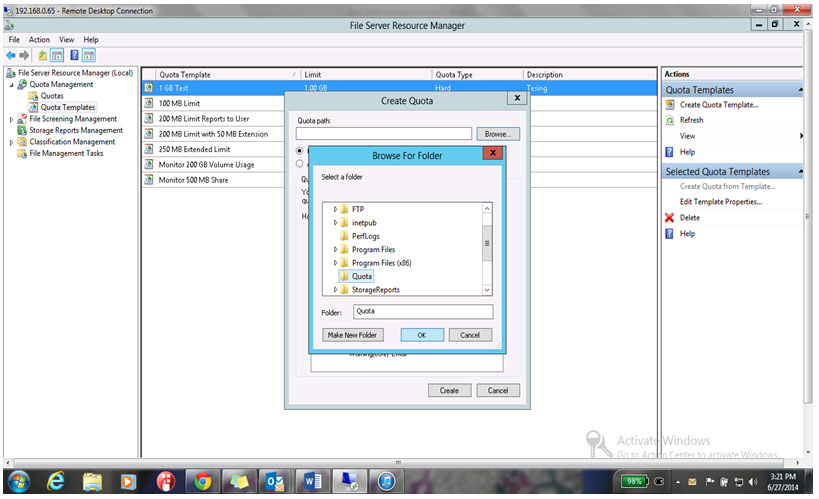
Task: Expand the Program Files (x86) folder node
Action: coord(335,263)
